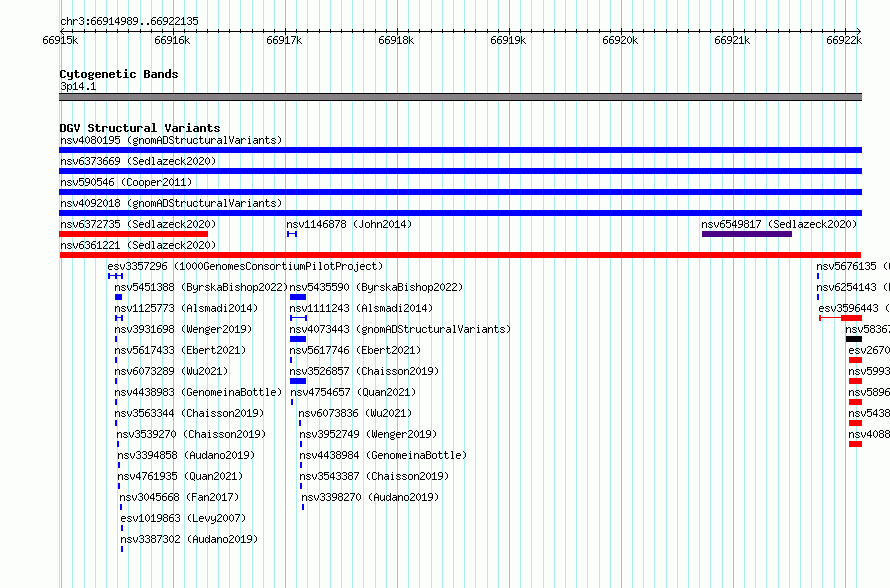The height and width of the screenshot is (588, 890).
Task: Click nsv6361221 (Sedlazeck2020) label
Action: [x=138, y=245]
